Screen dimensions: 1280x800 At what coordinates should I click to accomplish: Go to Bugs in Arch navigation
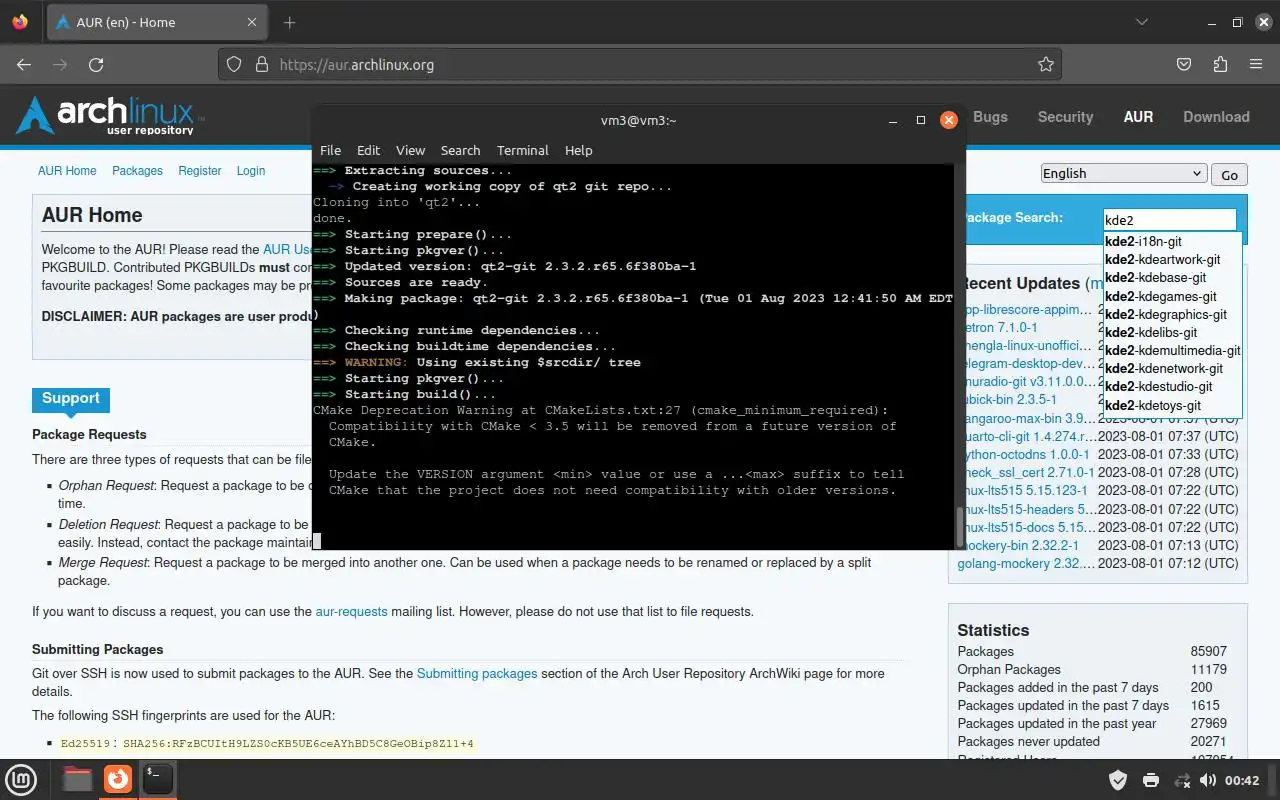click(990, 117)
